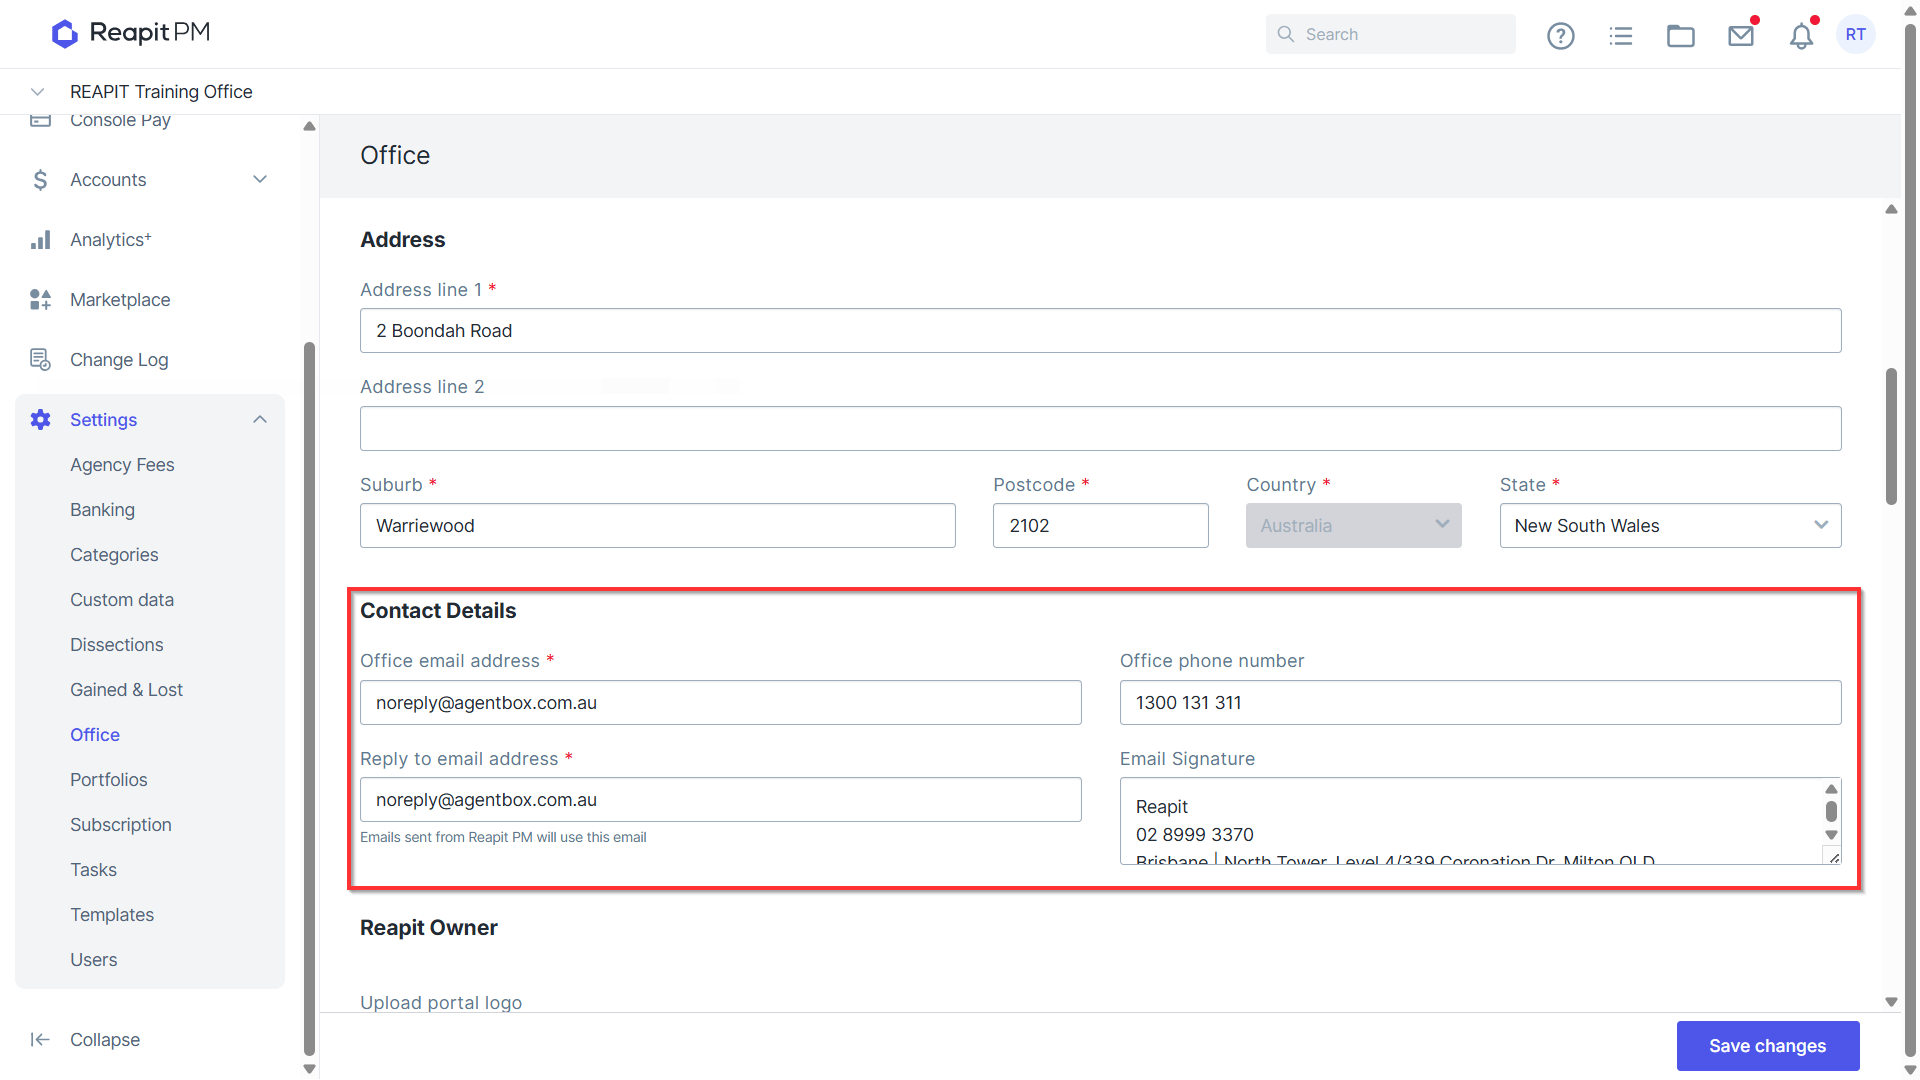Screen dimensions: 1920x1080
Task: Collapse the sidebar navigation
Action: coord(85,1040)
